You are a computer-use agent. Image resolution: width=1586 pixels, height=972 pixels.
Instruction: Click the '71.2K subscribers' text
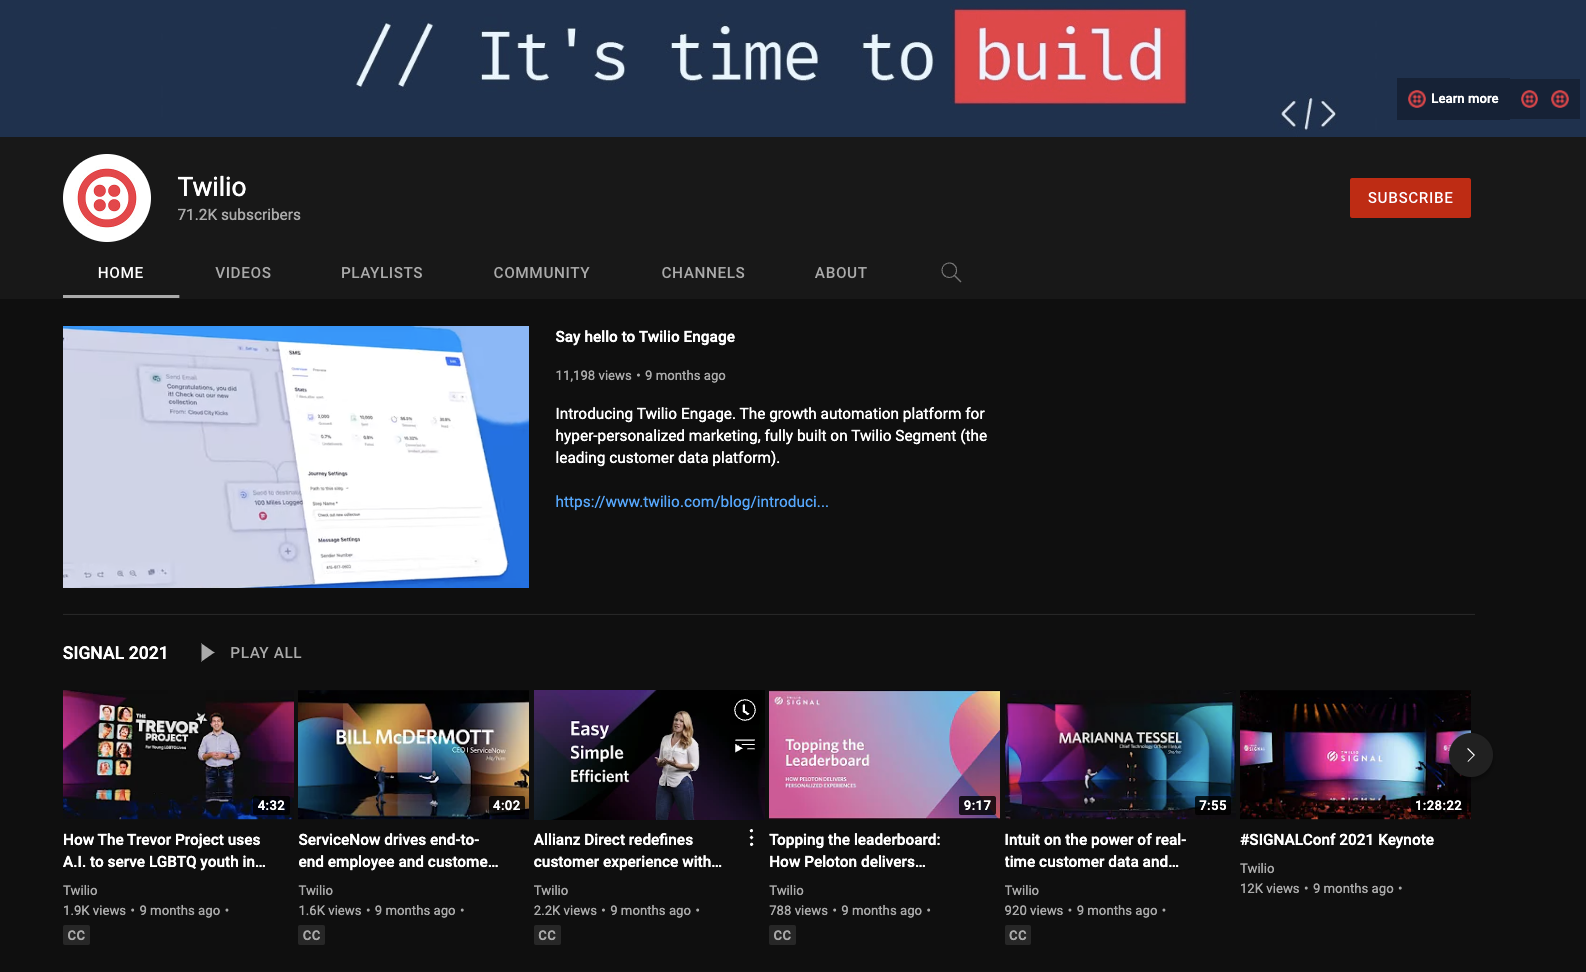pos(239,215)
